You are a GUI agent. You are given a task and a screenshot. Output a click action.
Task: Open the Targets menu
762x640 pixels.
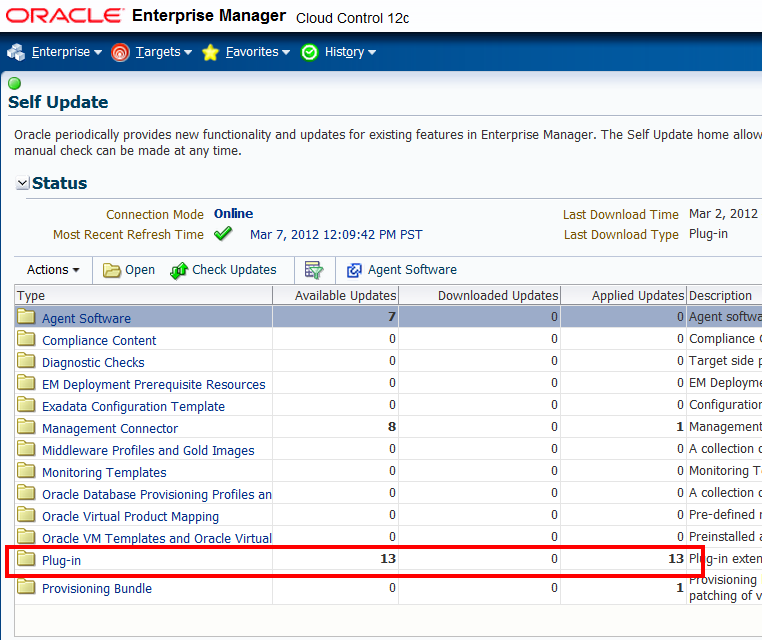[163, 52]
